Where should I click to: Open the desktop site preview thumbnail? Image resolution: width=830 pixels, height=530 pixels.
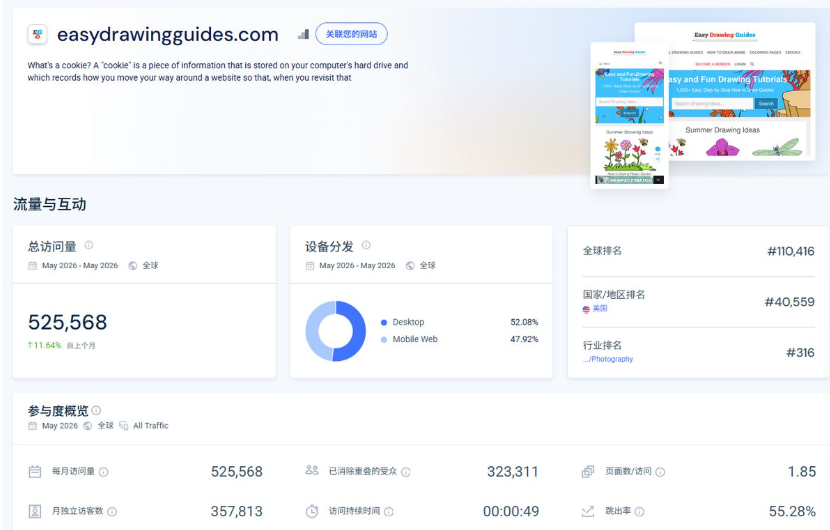click(x=741, y=91)
